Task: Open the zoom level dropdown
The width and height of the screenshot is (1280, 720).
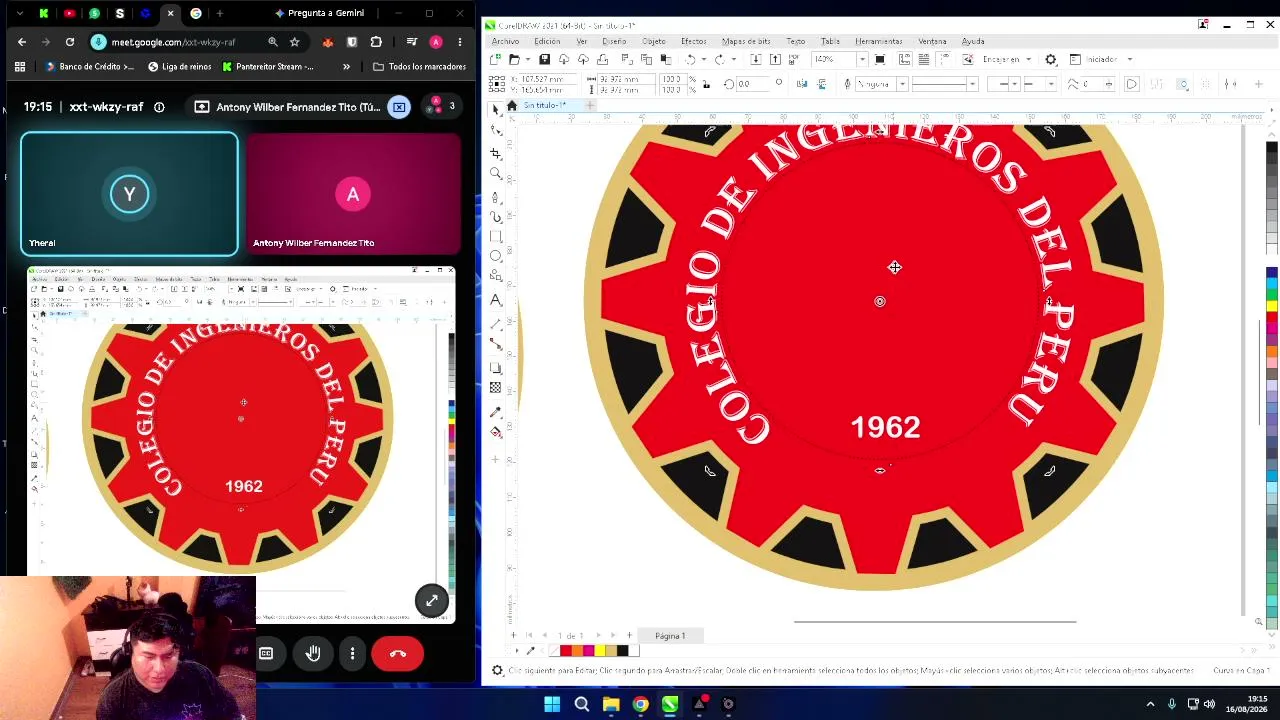Action: tap(862, 59)
